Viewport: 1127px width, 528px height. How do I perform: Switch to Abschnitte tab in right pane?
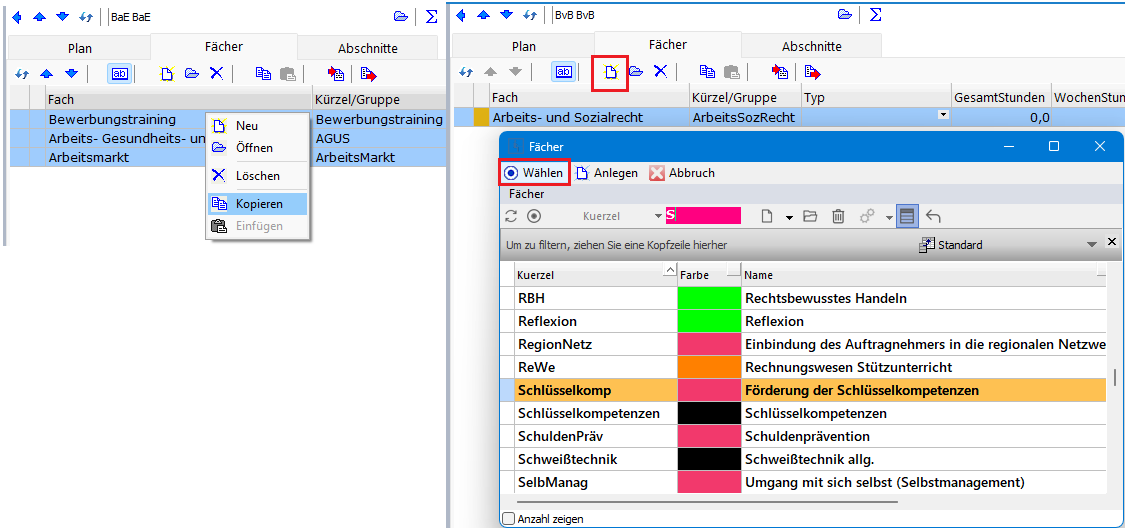(x=811, y=46)
